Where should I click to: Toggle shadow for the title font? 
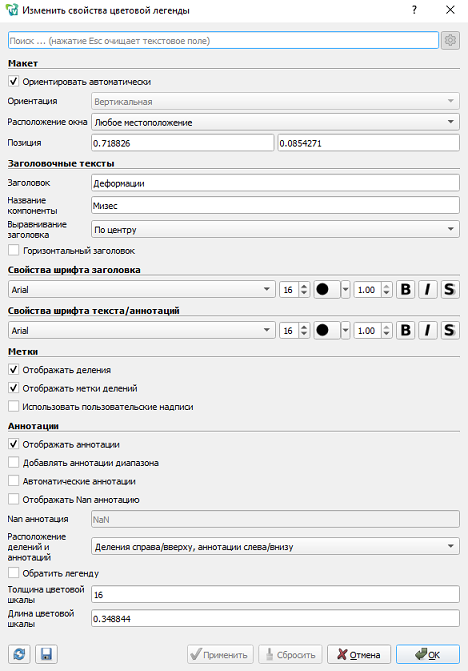pos(450,290)
